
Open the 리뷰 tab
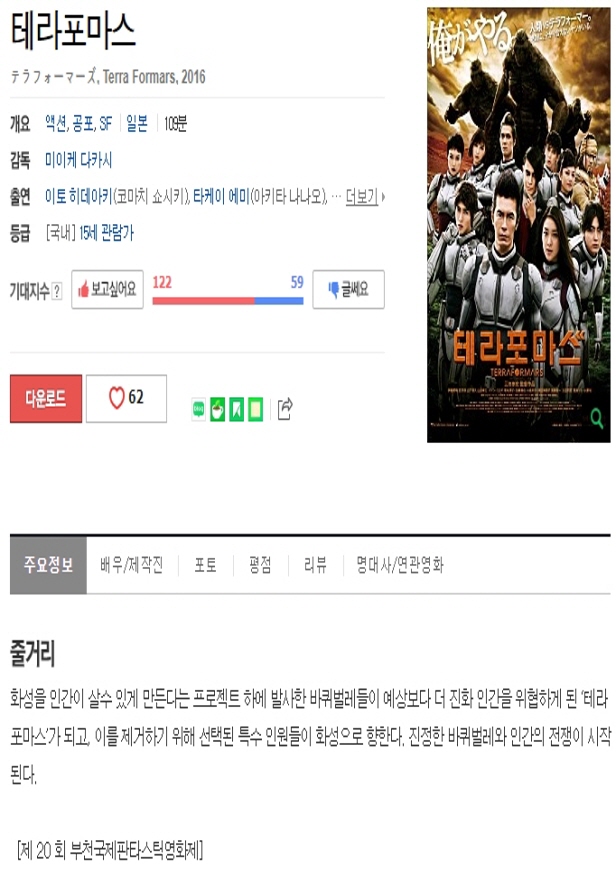click(315, 565)
